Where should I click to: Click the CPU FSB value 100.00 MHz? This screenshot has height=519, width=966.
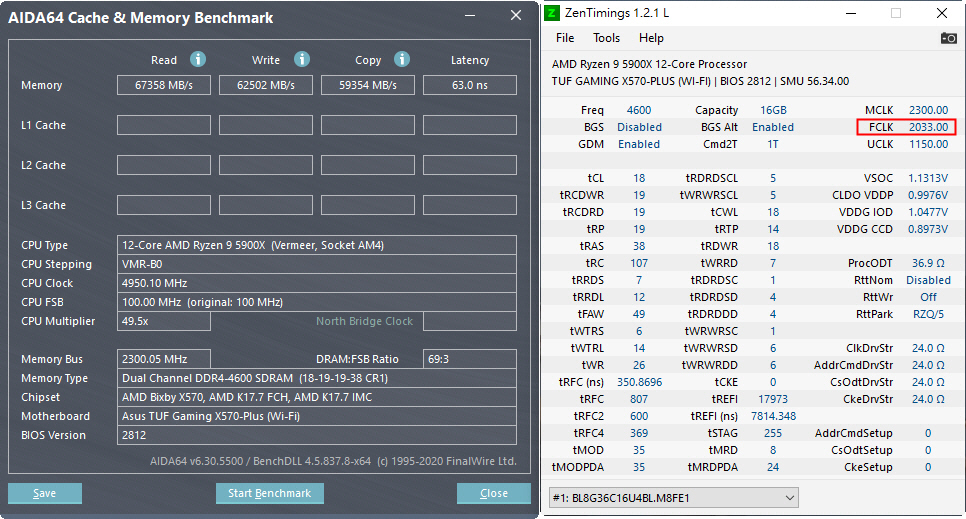point(317,302)
